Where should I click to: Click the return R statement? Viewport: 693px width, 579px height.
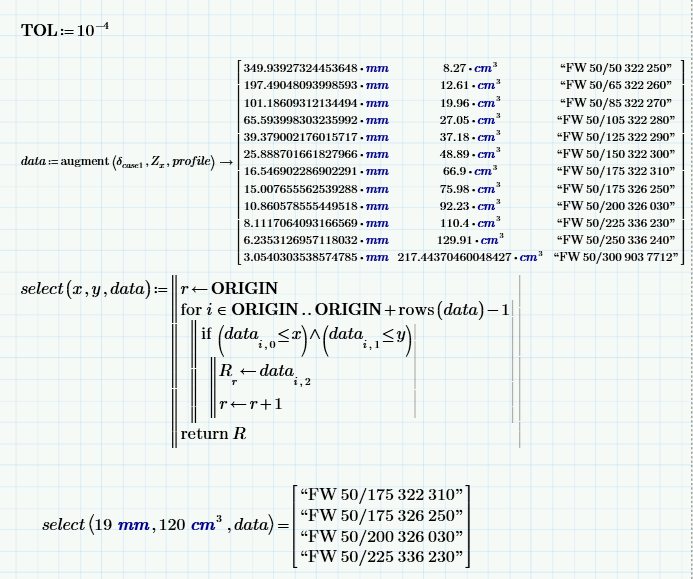[213, 434]
